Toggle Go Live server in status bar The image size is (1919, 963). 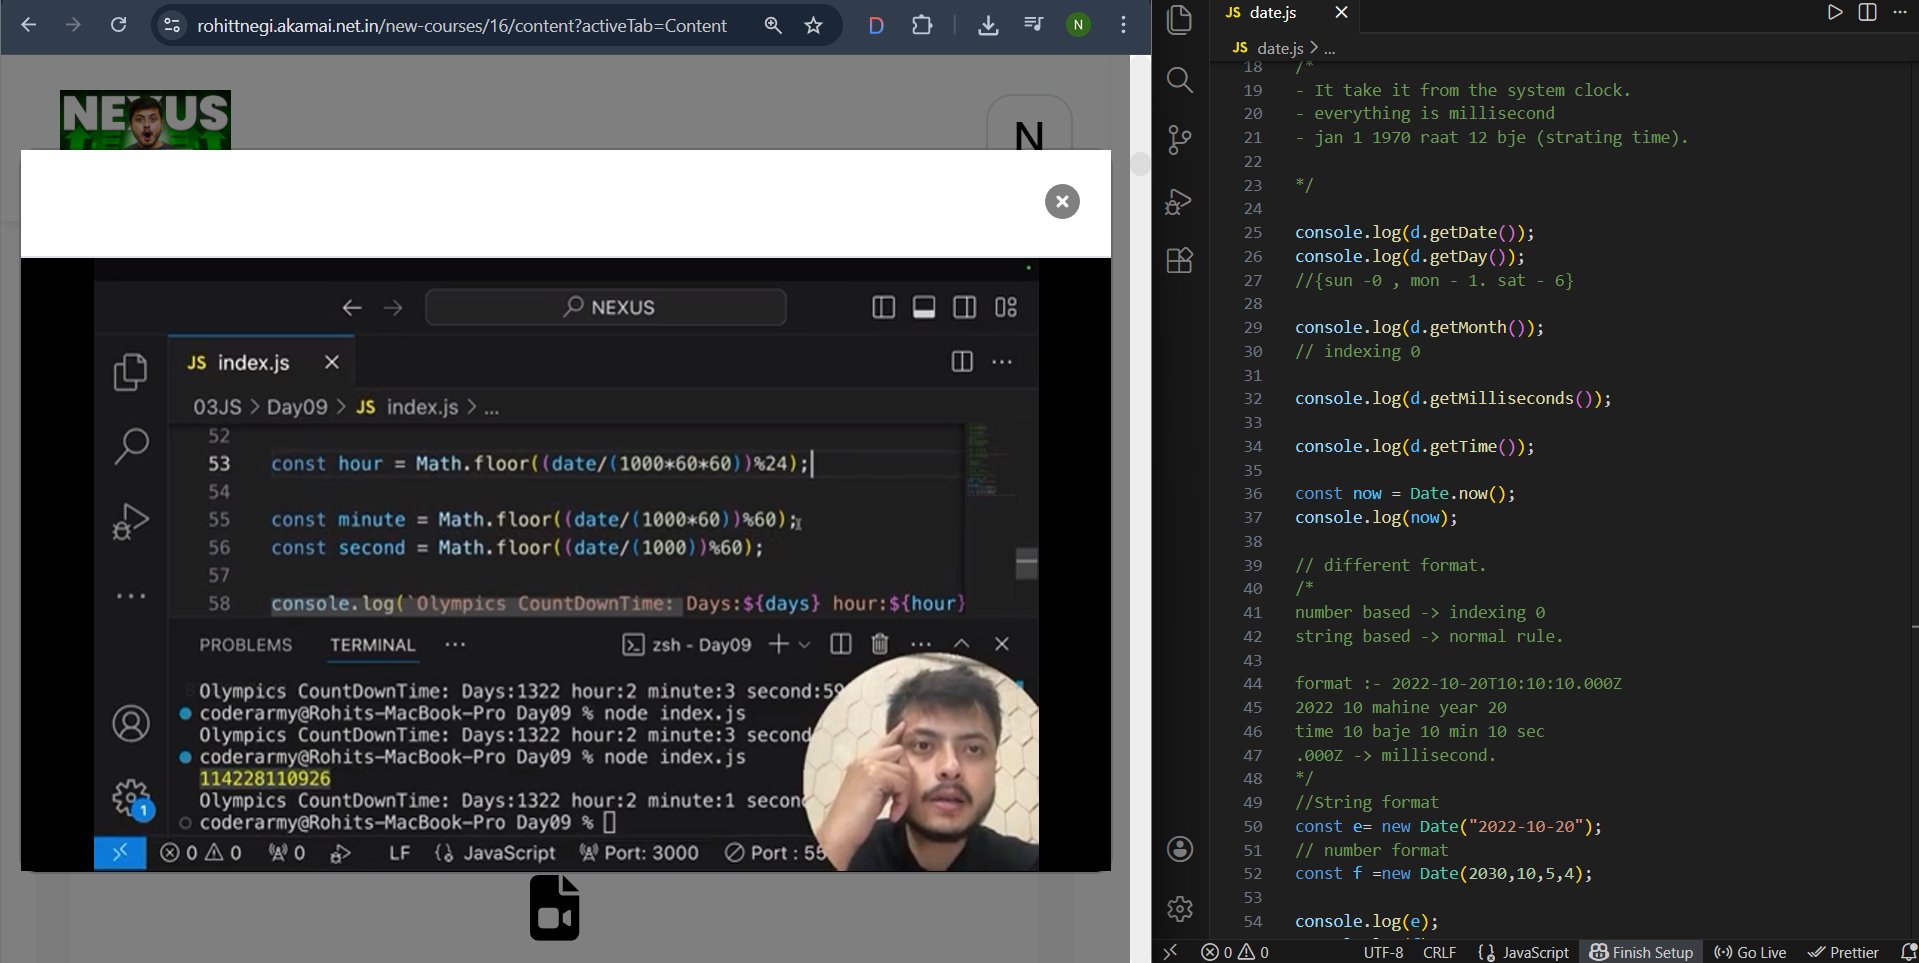[1750, 952]
